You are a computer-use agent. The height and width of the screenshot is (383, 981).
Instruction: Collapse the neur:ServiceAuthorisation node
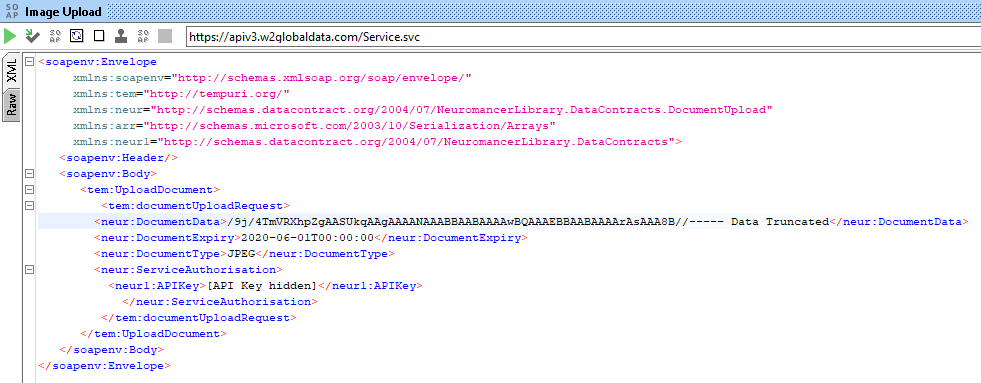tap(29, 269)
